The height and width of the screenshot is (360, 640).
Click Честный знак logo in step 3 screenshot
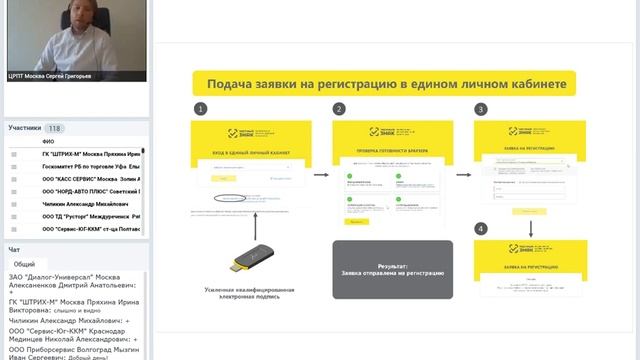(x=529, y=131)
